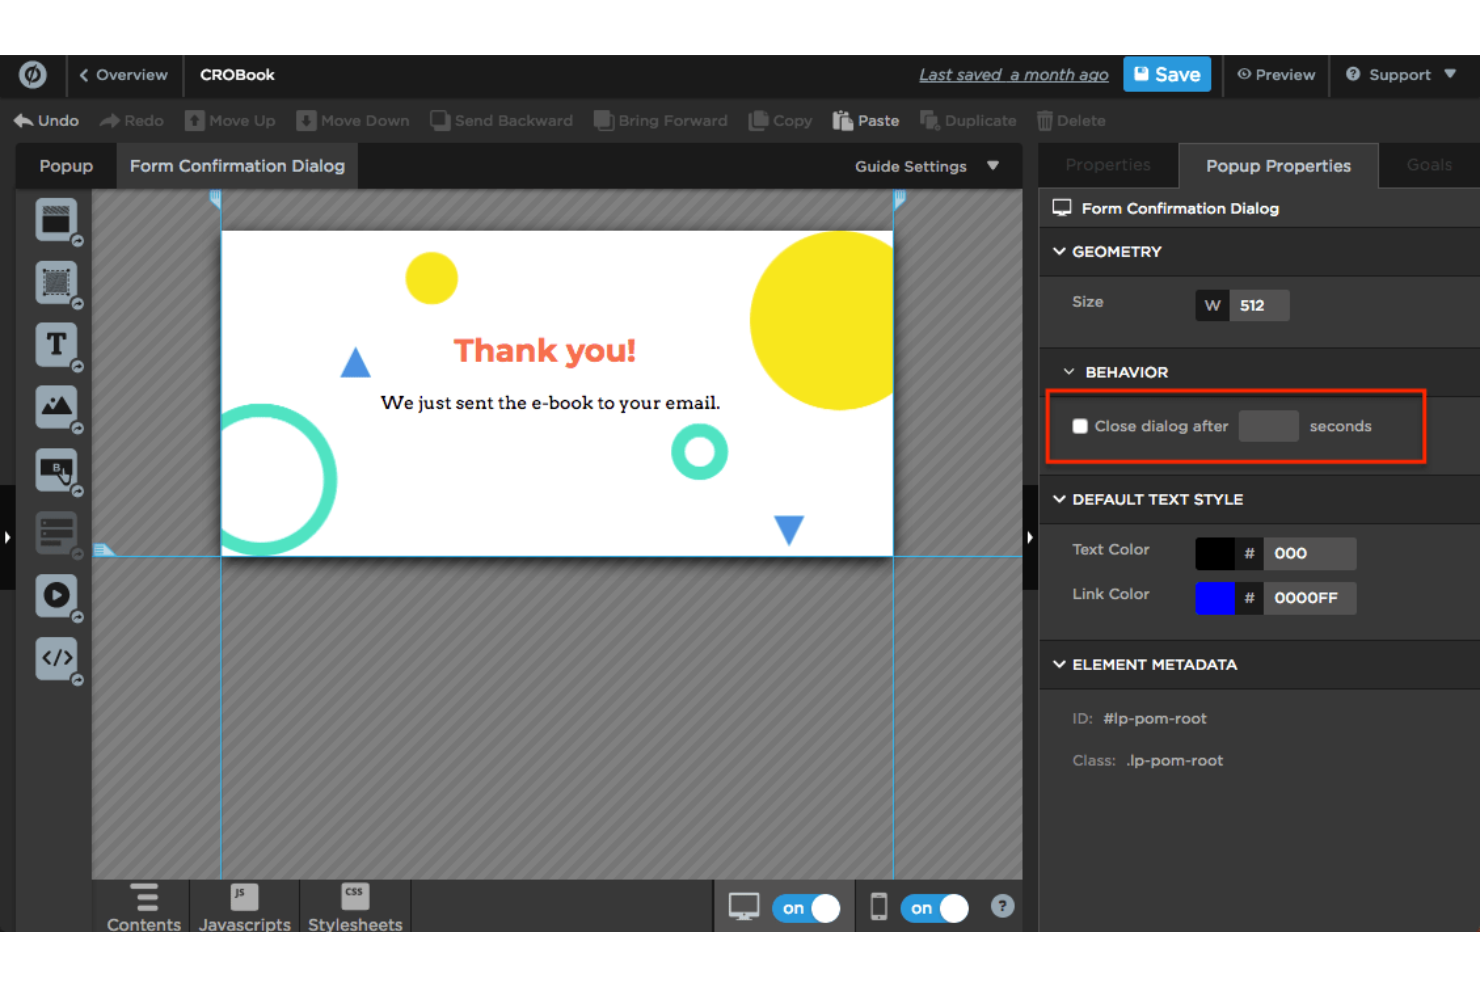
Task: Open the Guide Settings dropdown
Action: pos(928,166)
